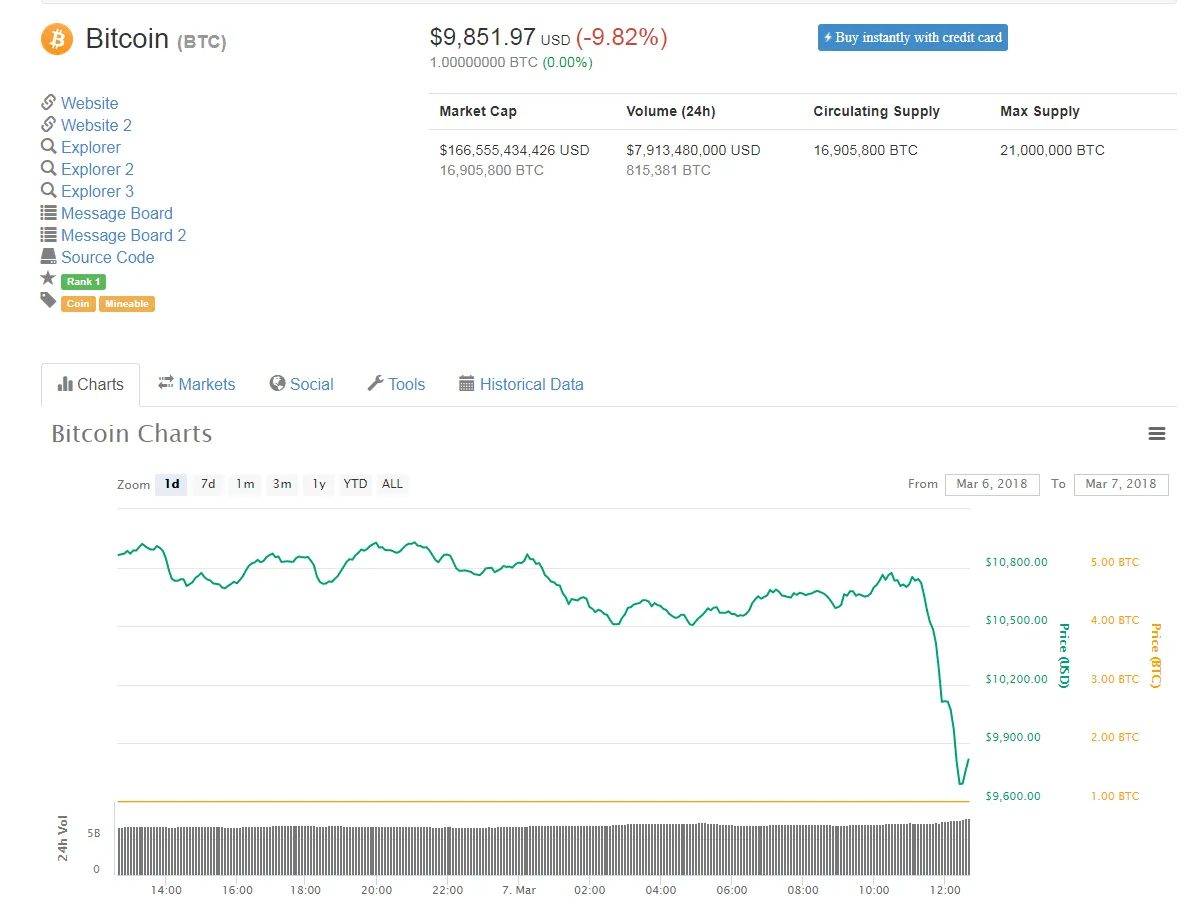
Task: Click the $10,800.00 axis value
Action: [x=1016, y=562]
